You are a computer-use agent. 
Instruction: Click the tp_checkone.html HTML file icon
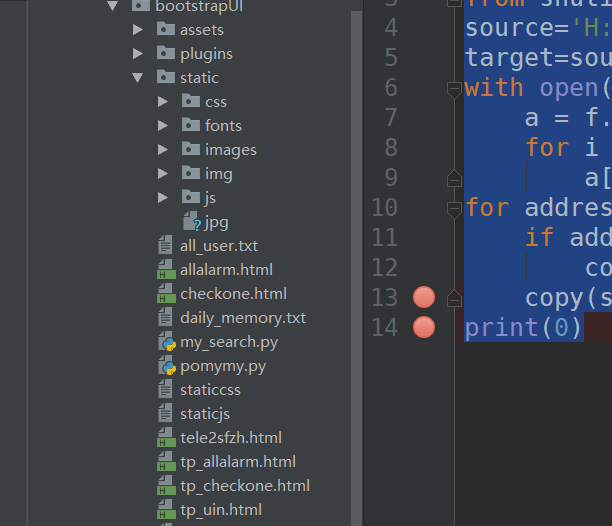[166, 485]
